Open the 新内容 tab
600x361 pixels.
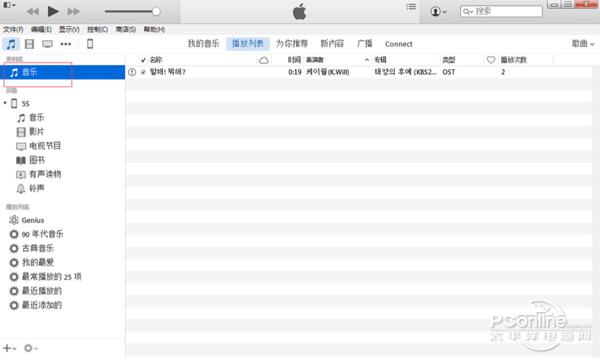[332, 44]
